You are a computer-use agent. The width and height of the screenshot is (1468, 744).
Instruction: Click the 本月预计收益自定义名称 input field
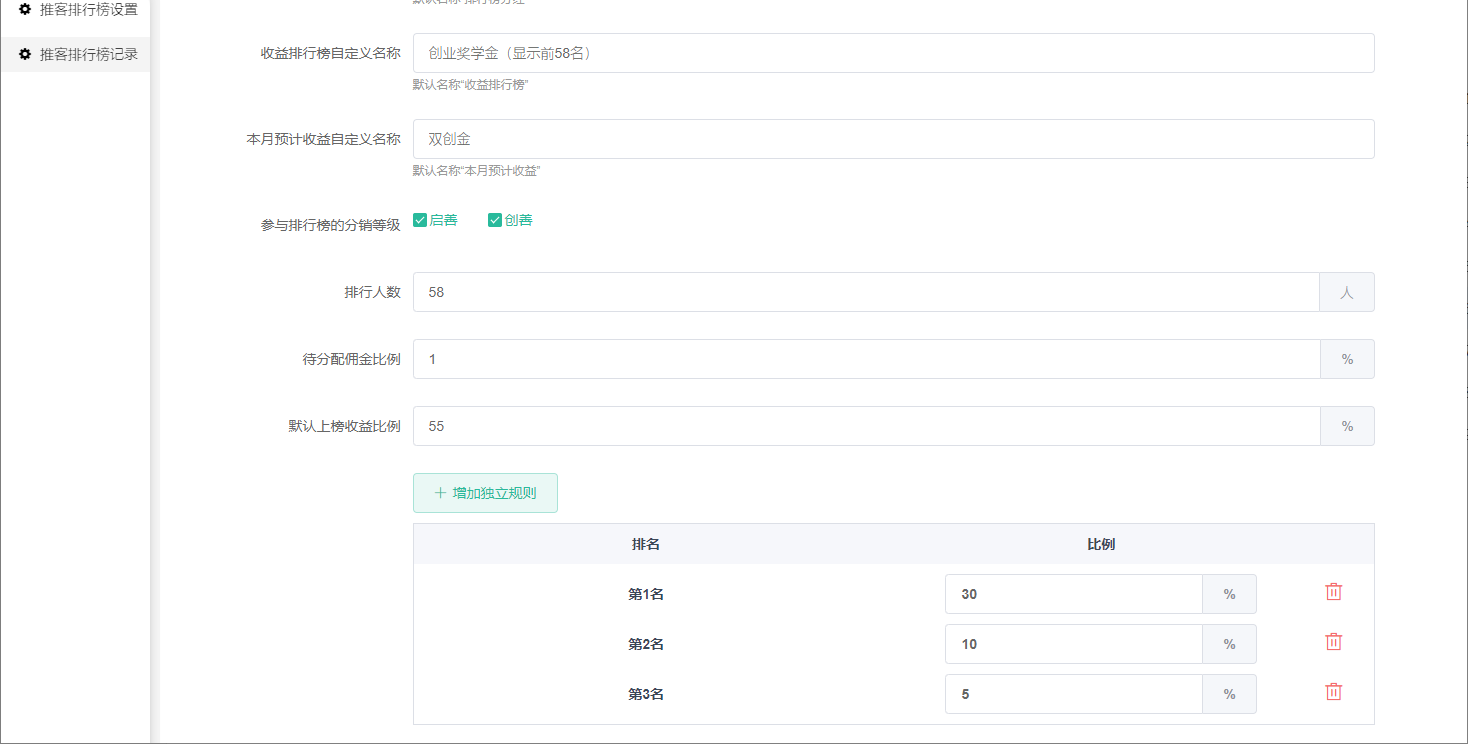893,139
